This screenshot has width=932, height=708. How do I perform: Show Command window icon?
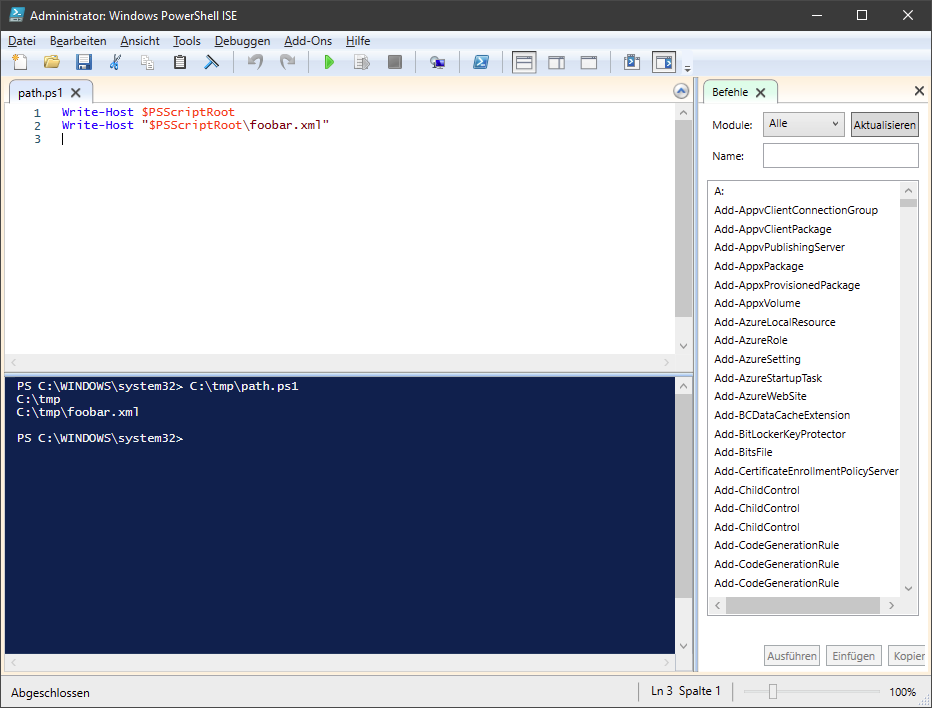632,62
